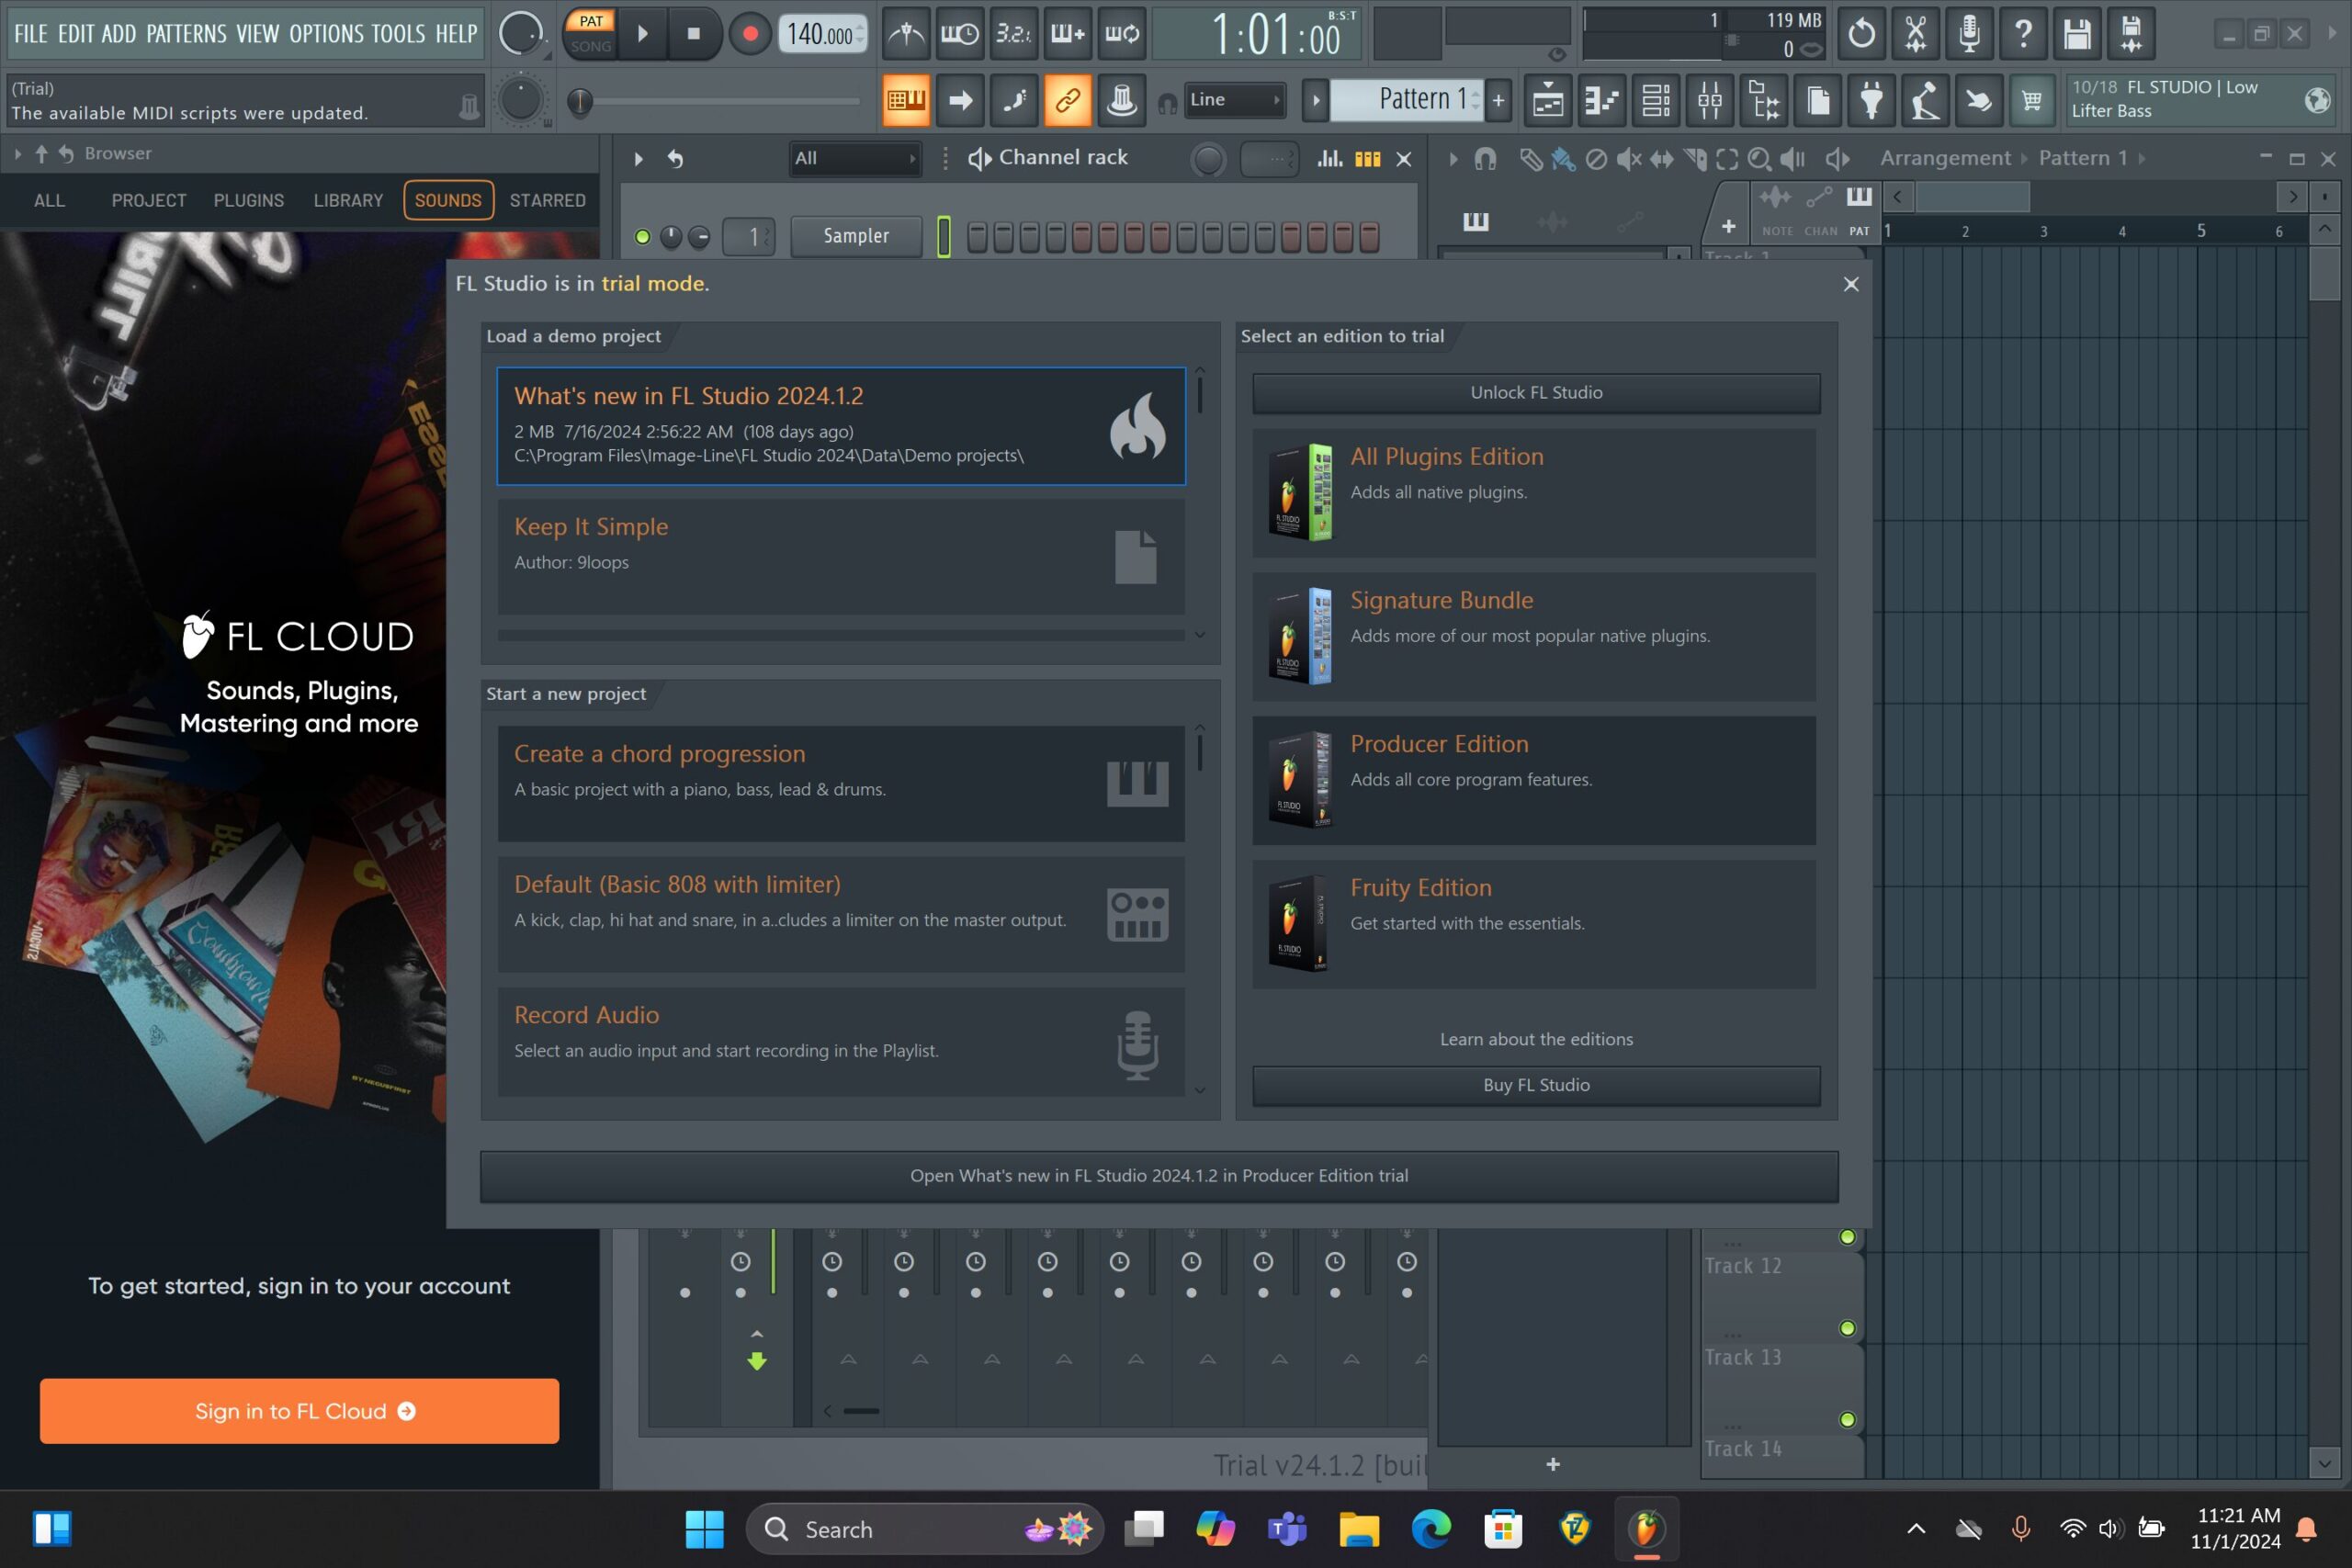Select the playlist zoom tool
Image resolution: width=2352 pixels, height=1568 pixels.
[1759, 158]
